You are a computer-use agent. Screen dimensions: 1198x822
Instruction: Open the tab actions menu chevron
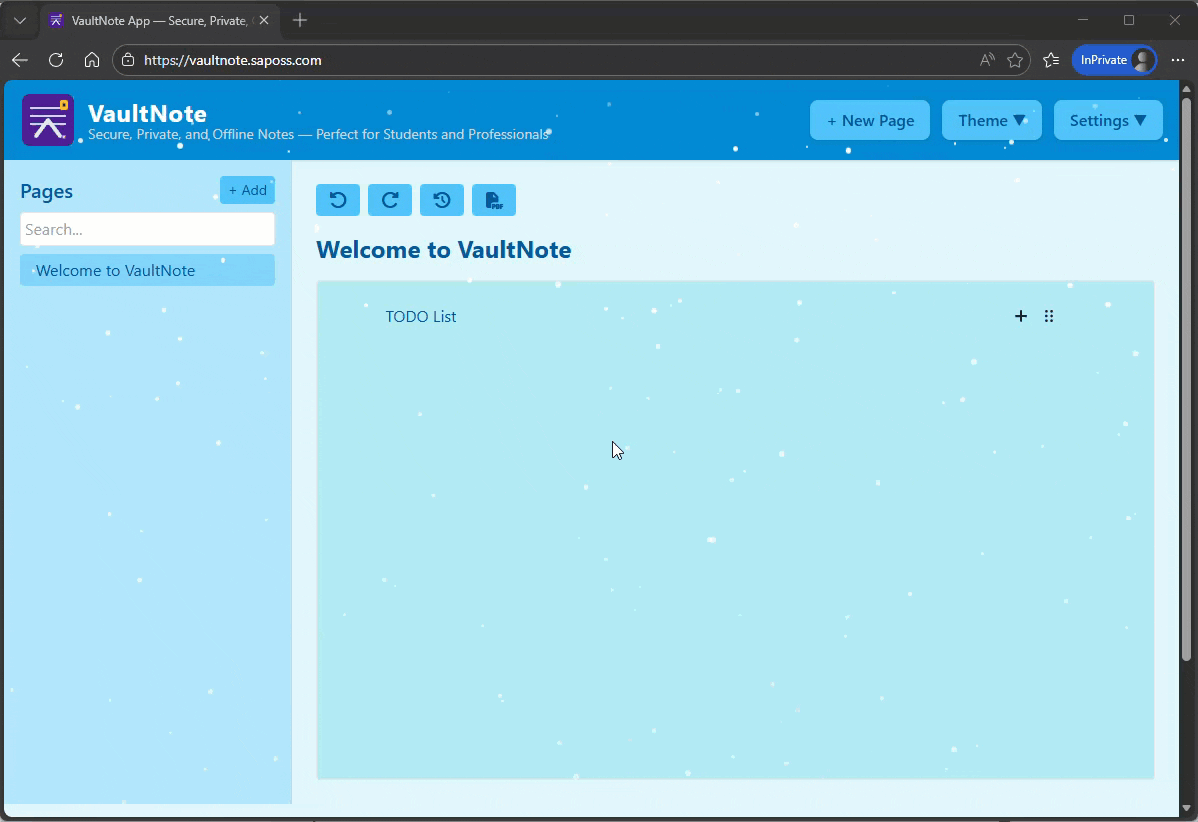pyautogui.click(x=21, y=21)
